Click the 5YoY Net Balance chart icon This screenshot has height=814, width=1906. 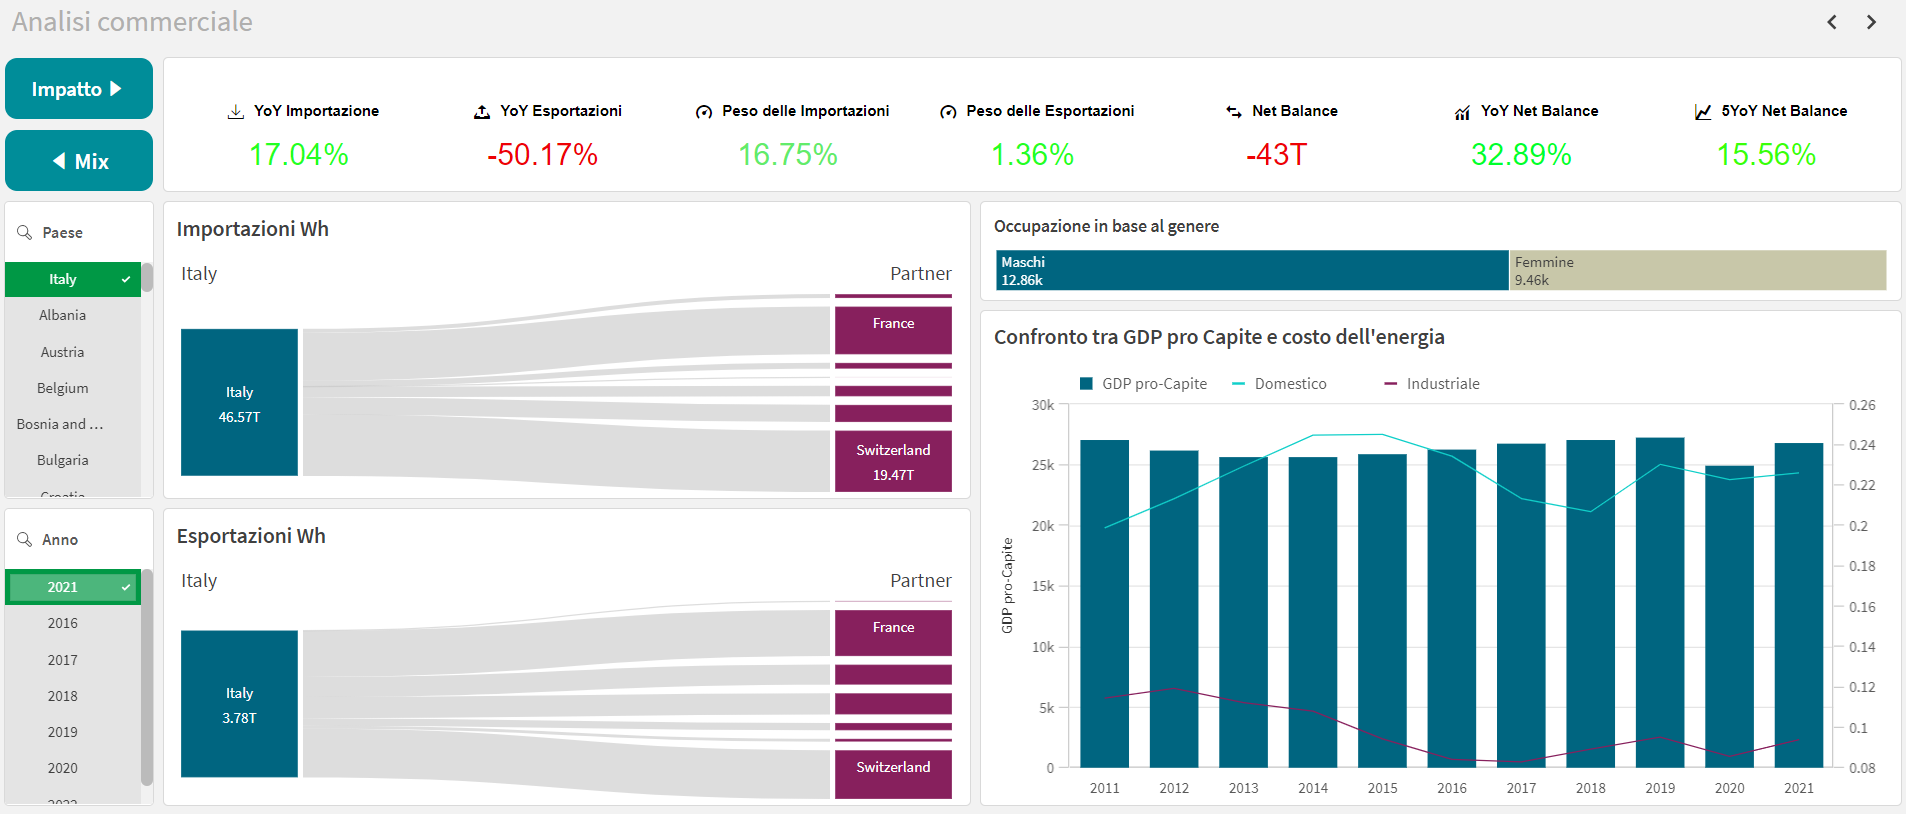click(1703, 112)
